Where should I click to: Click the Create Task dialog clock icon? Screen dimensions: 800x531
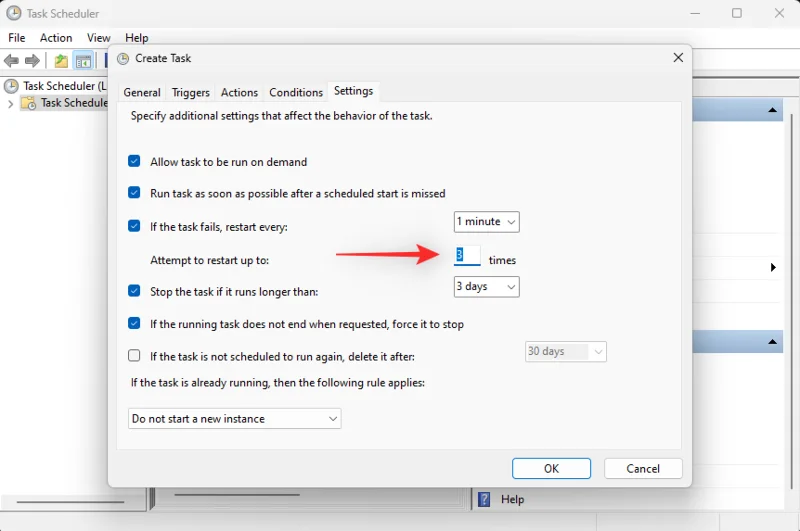[x=123, y=59]
